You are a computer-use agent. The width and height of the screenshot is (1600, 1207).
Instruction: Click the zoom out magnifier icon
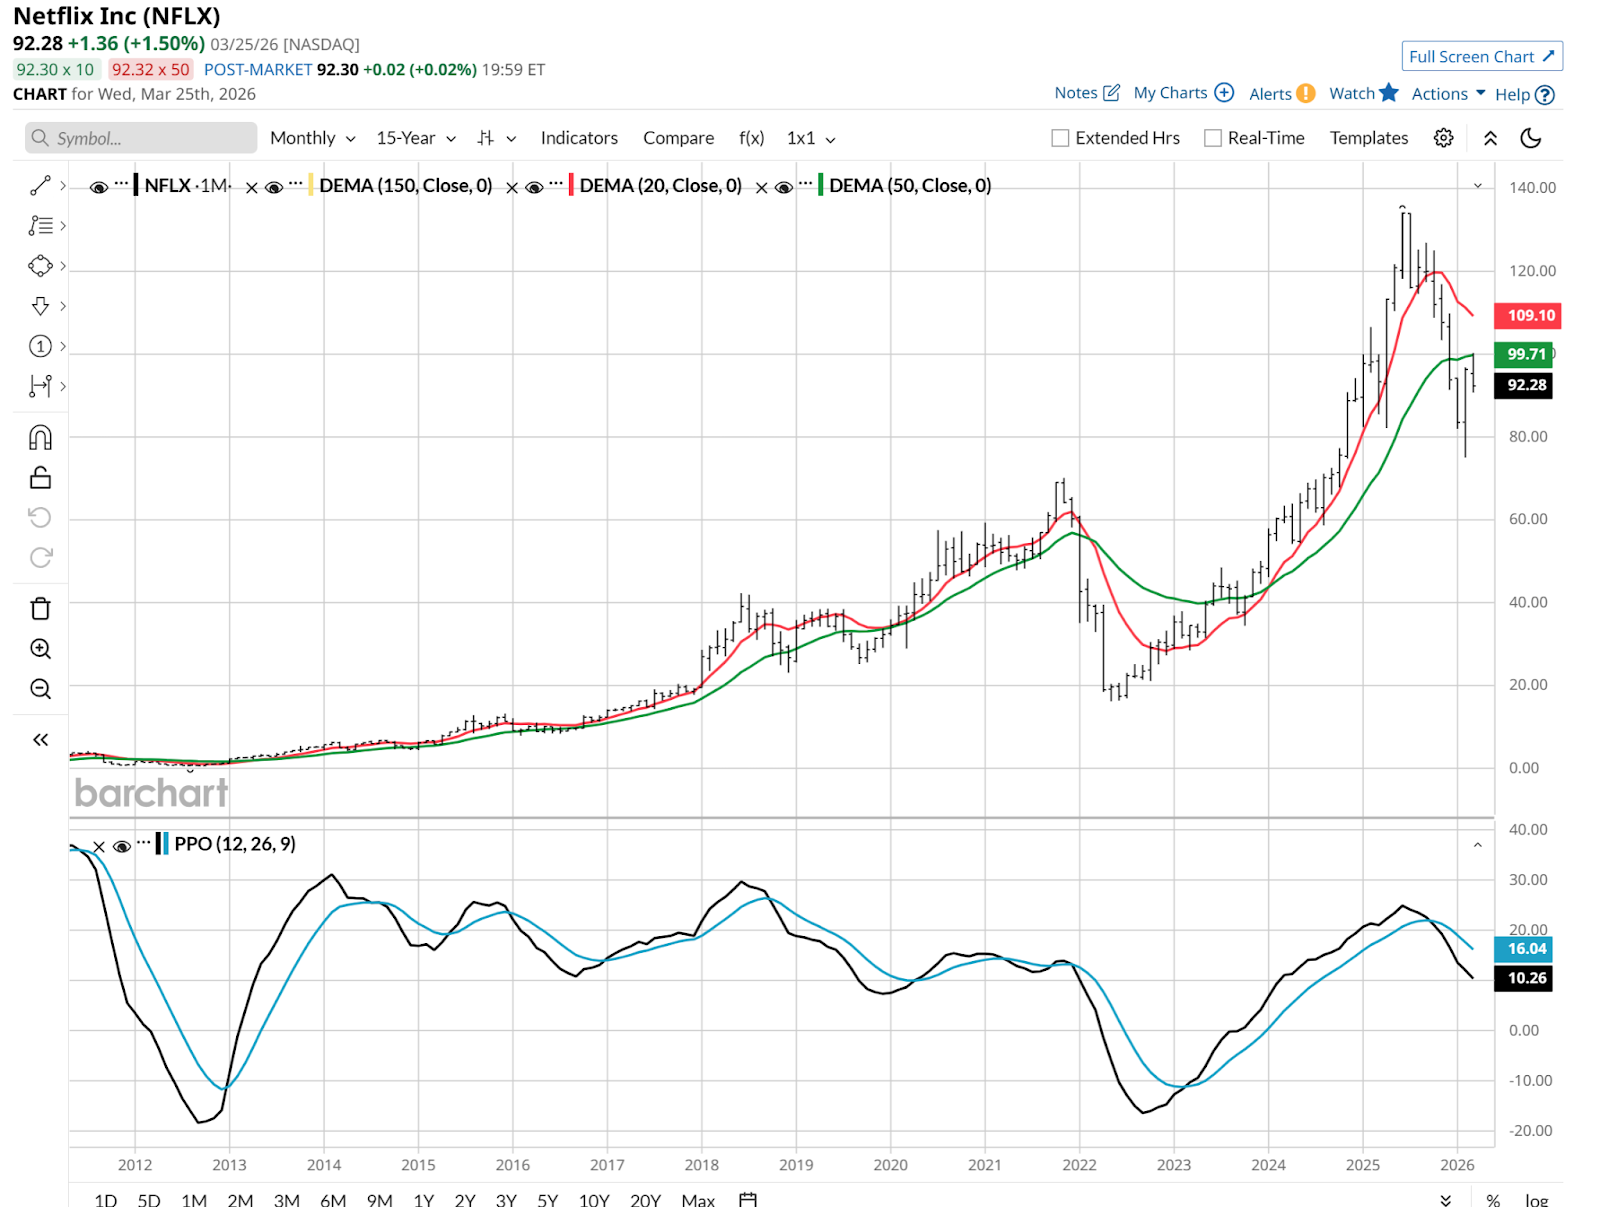(x=40, y=689)
